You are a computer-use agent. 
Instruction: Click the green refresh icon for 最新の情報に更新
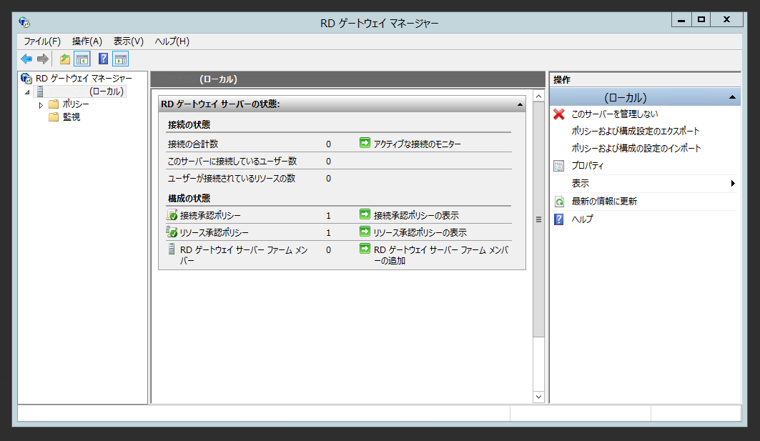tap(559, 202)
